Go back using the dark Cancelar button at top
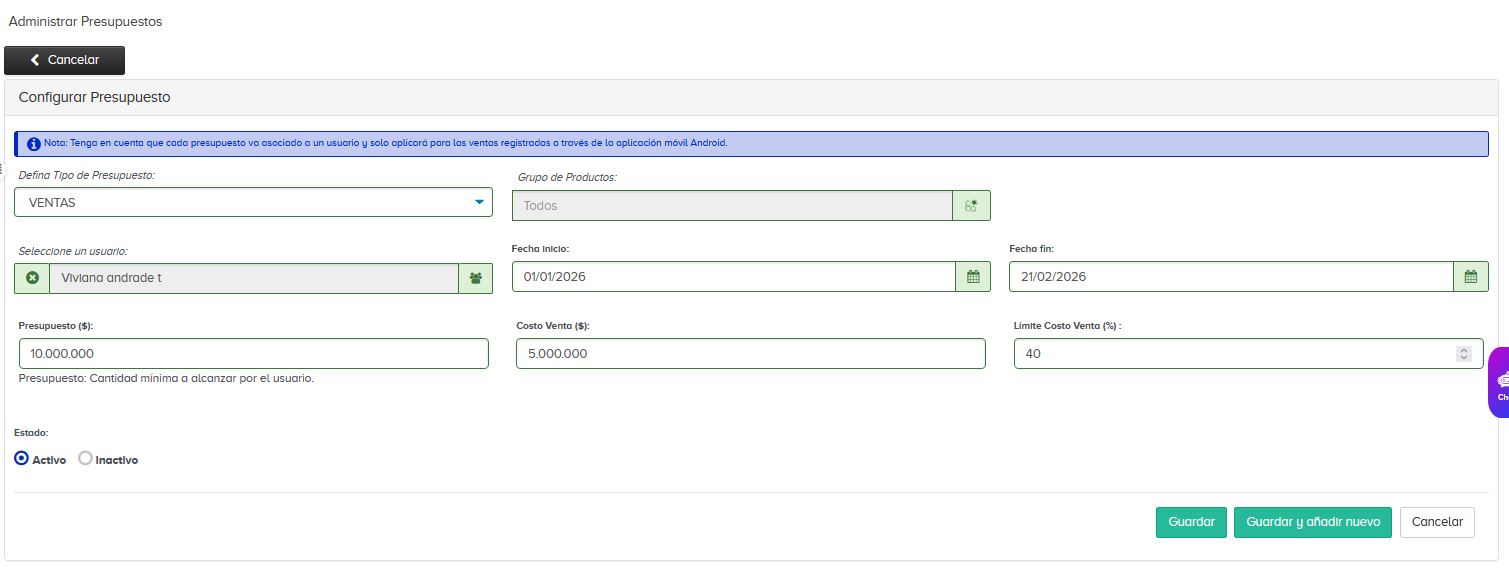The image size is (1509, 568). tap(65, 60)
